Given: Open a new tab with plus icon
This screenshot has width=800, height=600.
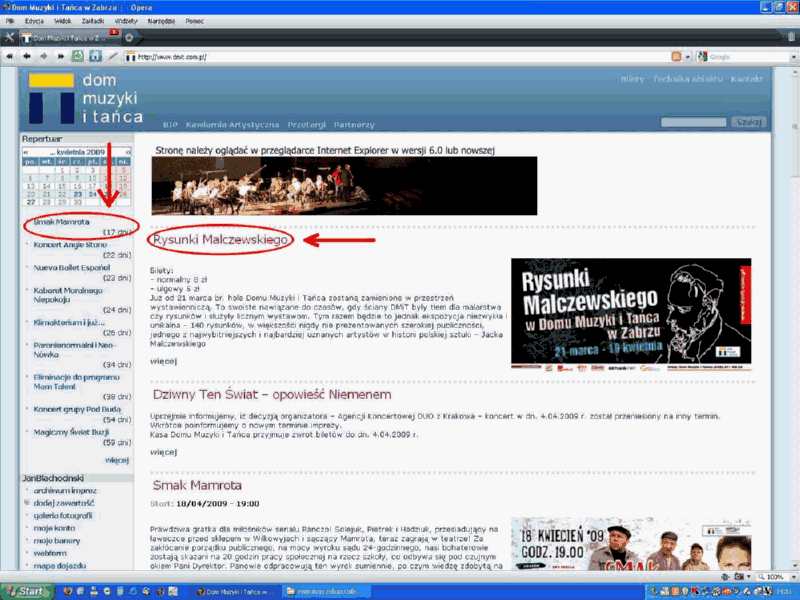Looking at the screenshot, I should 128,37.
